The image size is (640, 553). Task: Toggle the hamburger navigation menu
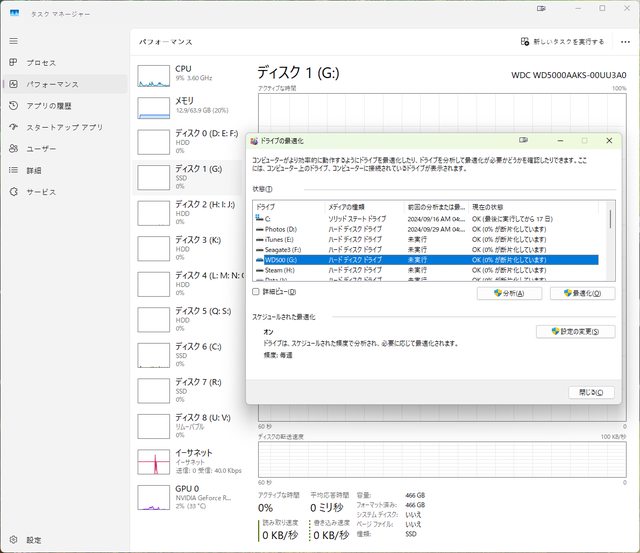(14, 41)
